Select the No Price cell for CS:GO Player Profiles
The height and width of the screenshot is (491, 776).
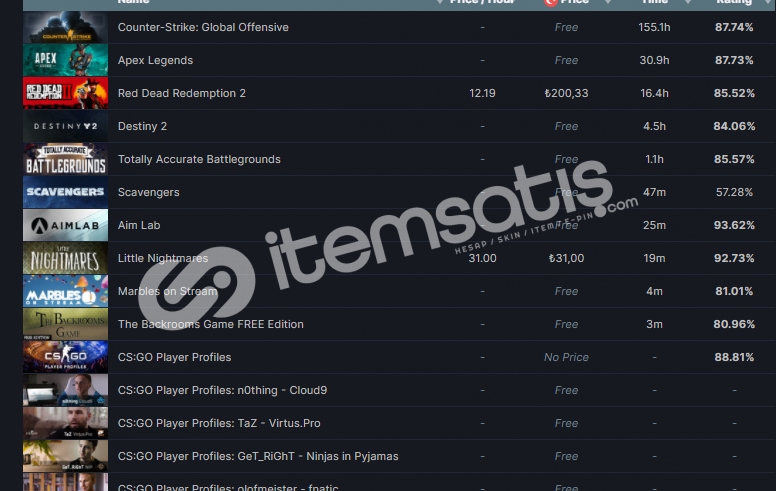point(566,357)
